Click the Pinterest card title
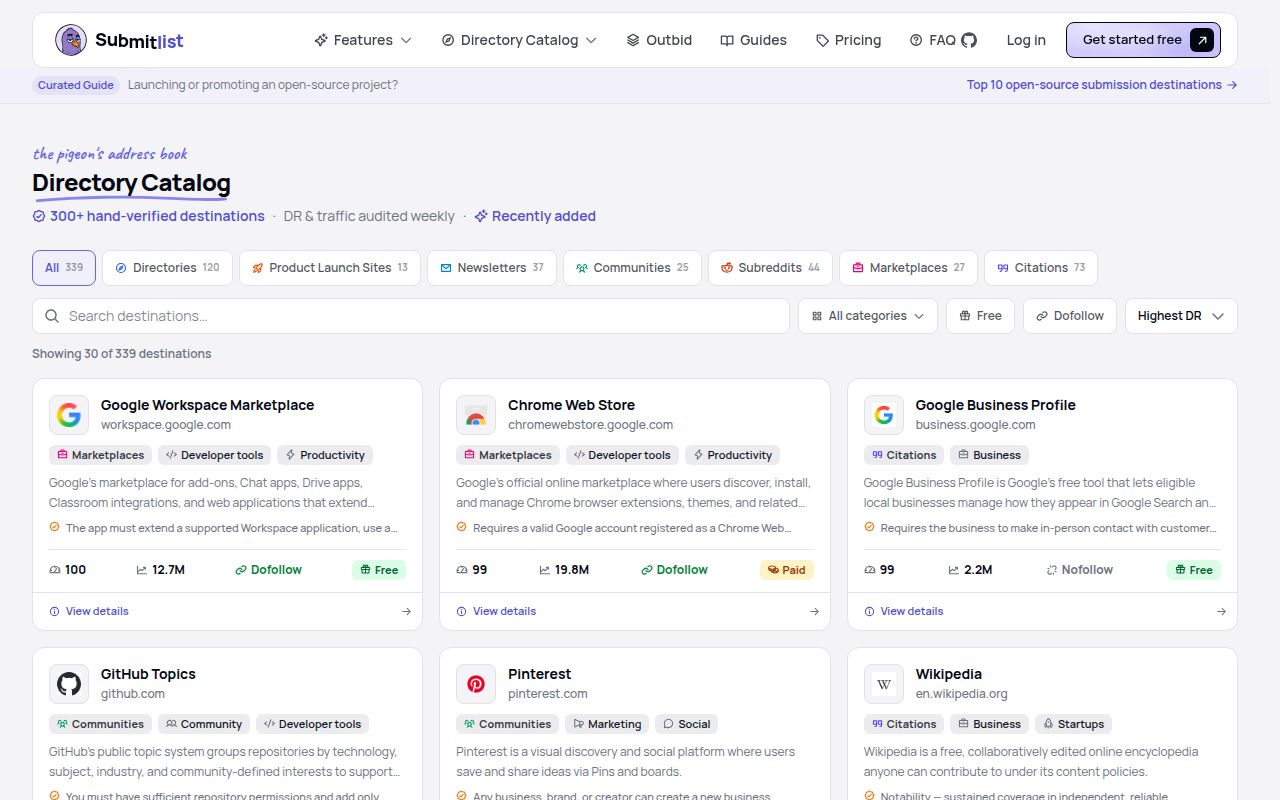Viewport: 1280px width, 800px height. (x=540, y=674)
